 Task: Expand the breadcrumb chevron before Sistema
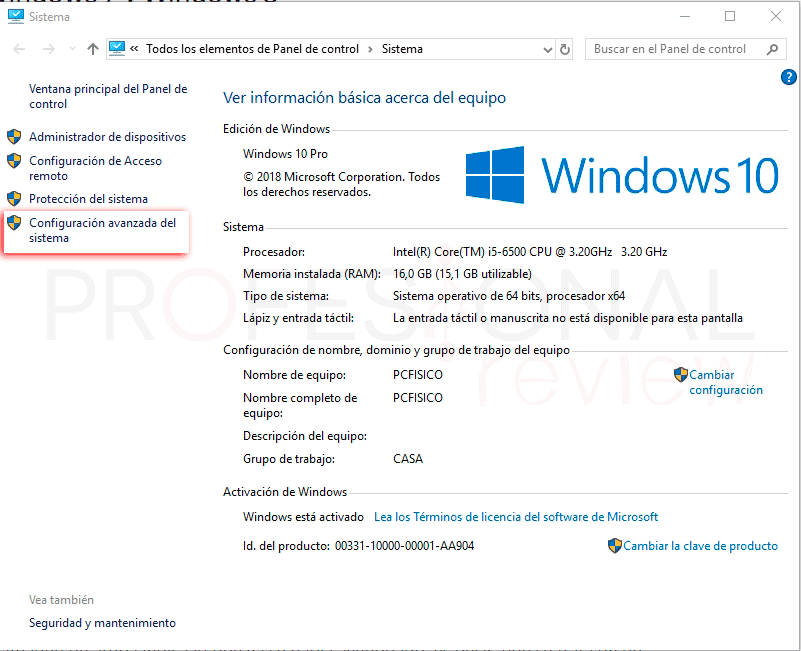click(x=370, y=49)
